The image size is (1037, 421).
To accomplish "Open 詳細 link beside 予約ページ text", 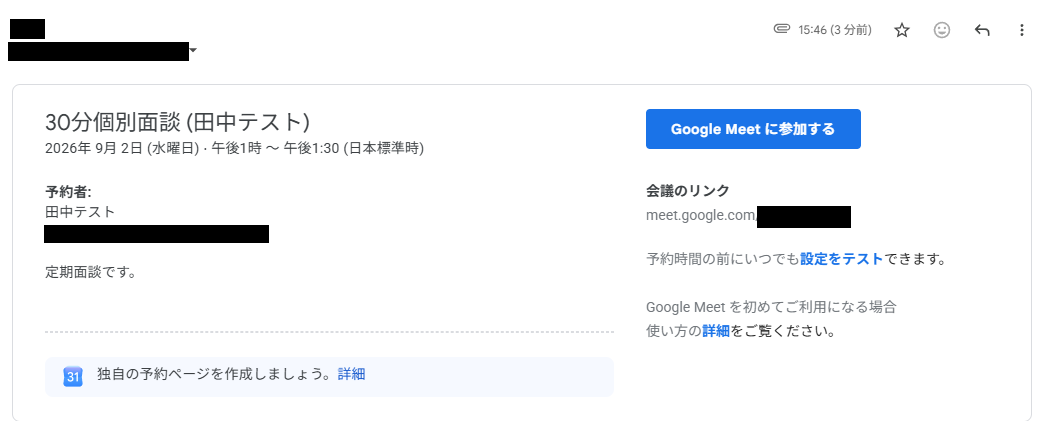I will 351,375.
